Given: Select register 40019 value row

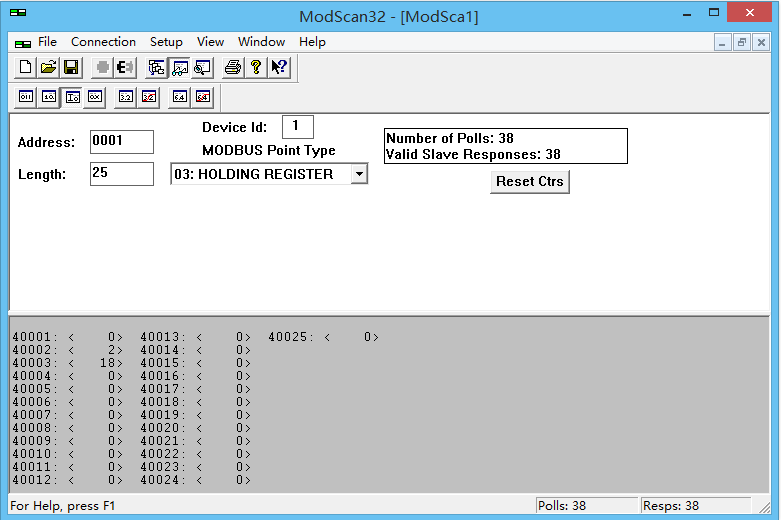Looking at the screenshot, I should pyautogui.click(x=196, y=415).
